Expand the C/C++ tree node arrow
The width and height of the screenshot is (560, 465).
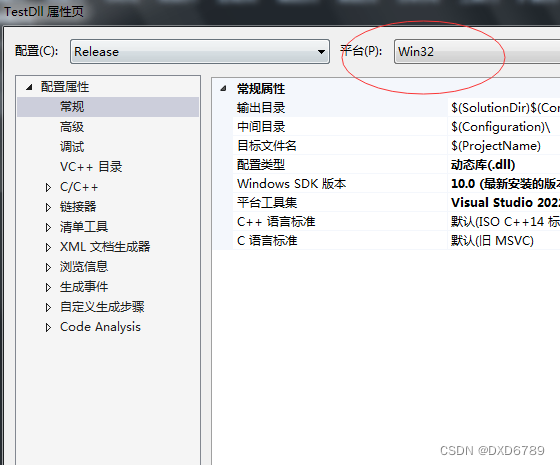pyautogui.click(x=48, y=187)
